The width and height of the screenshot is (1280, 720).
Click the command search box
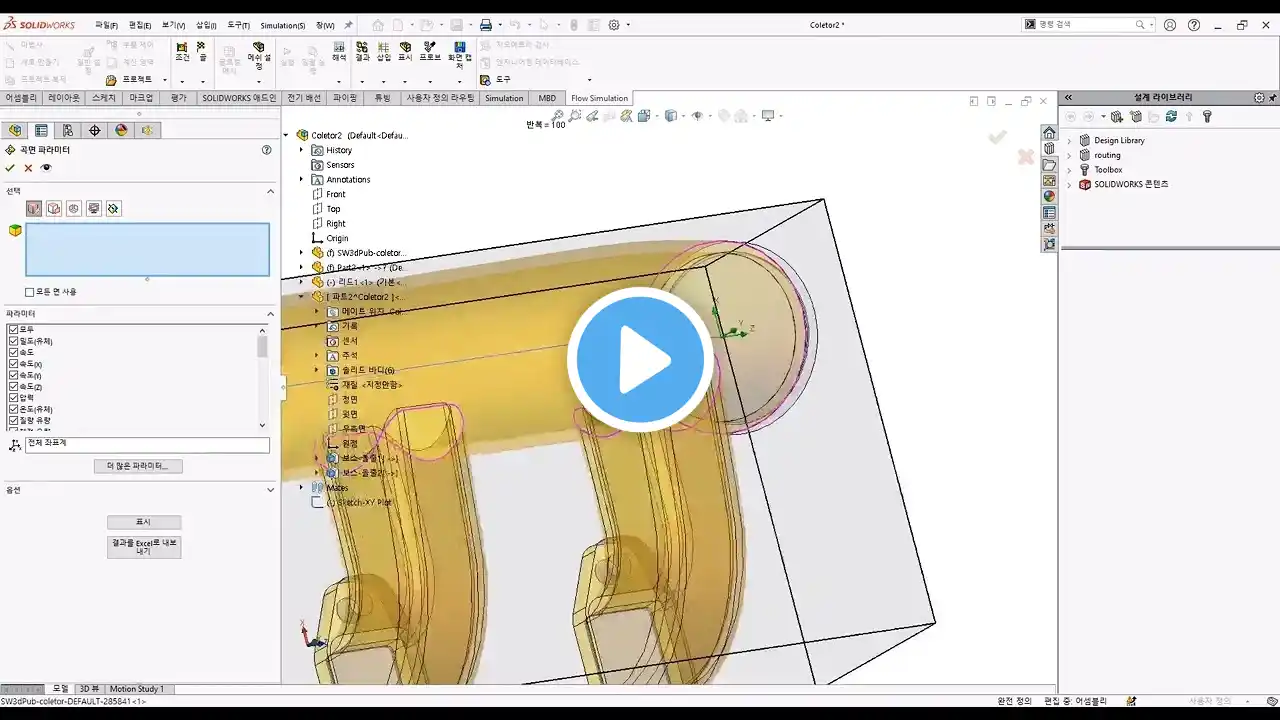coord(1086,25)
